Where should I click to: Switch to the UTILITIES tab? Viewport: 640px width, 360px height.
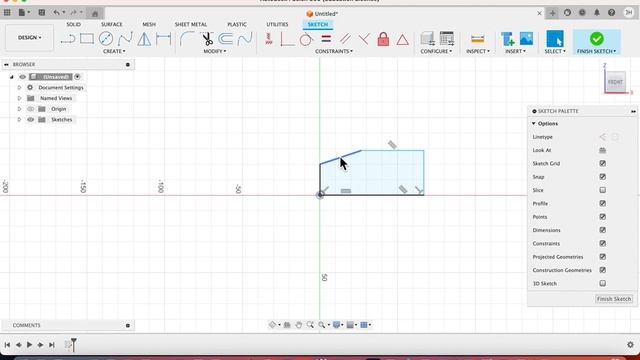tap(277, 24)
